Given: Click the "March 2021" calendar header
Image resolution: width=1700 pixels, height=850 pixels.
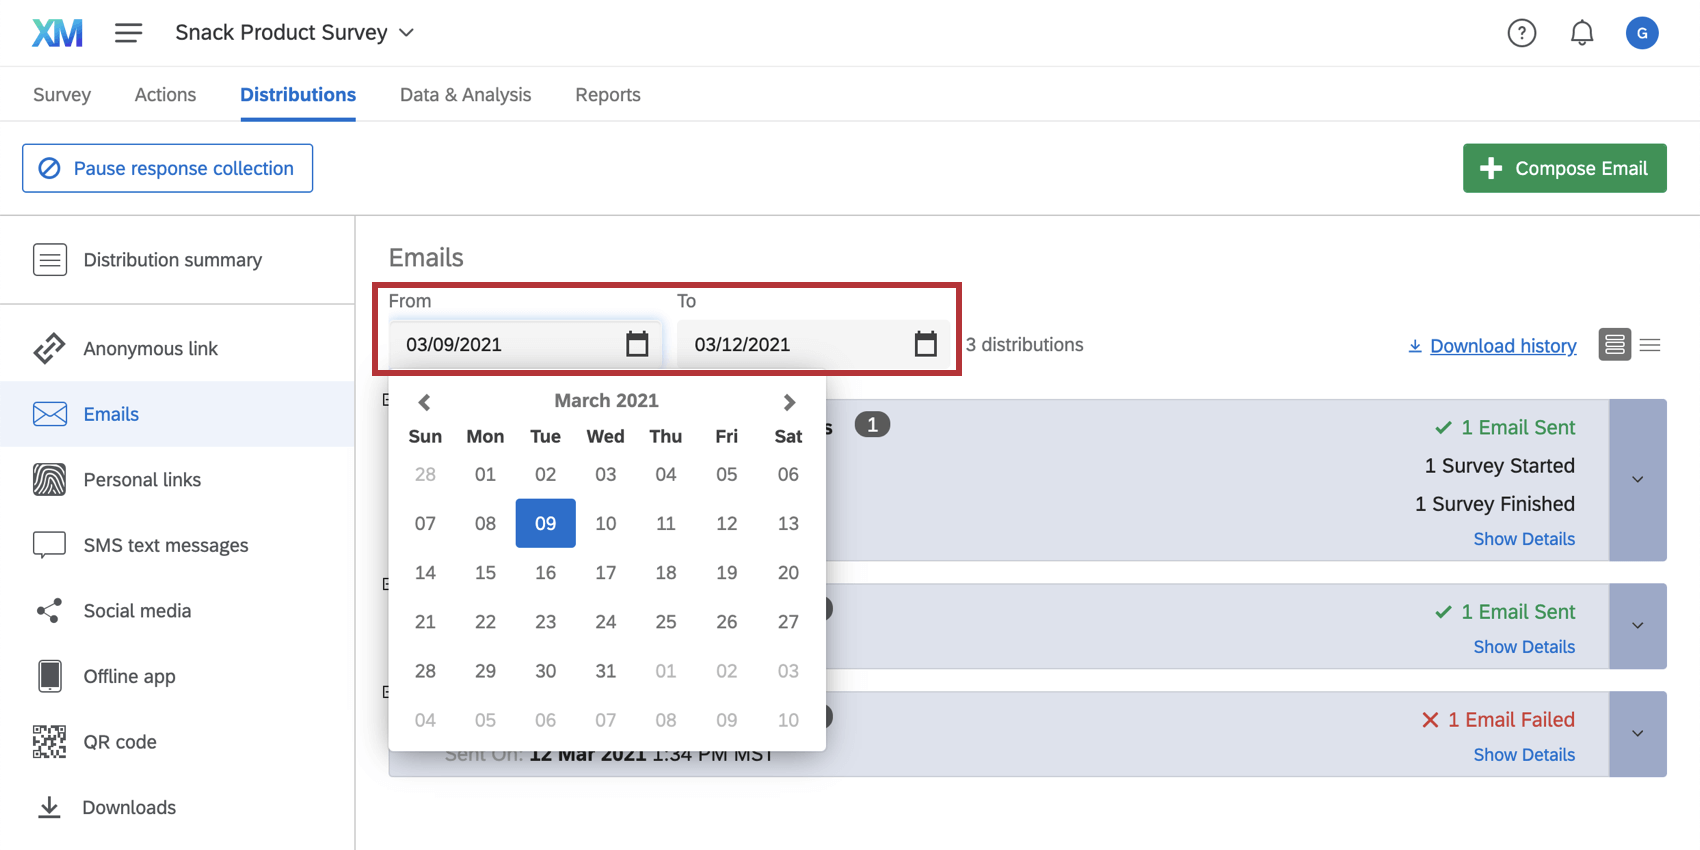Looking at the screenshot, I should (606, 400).
